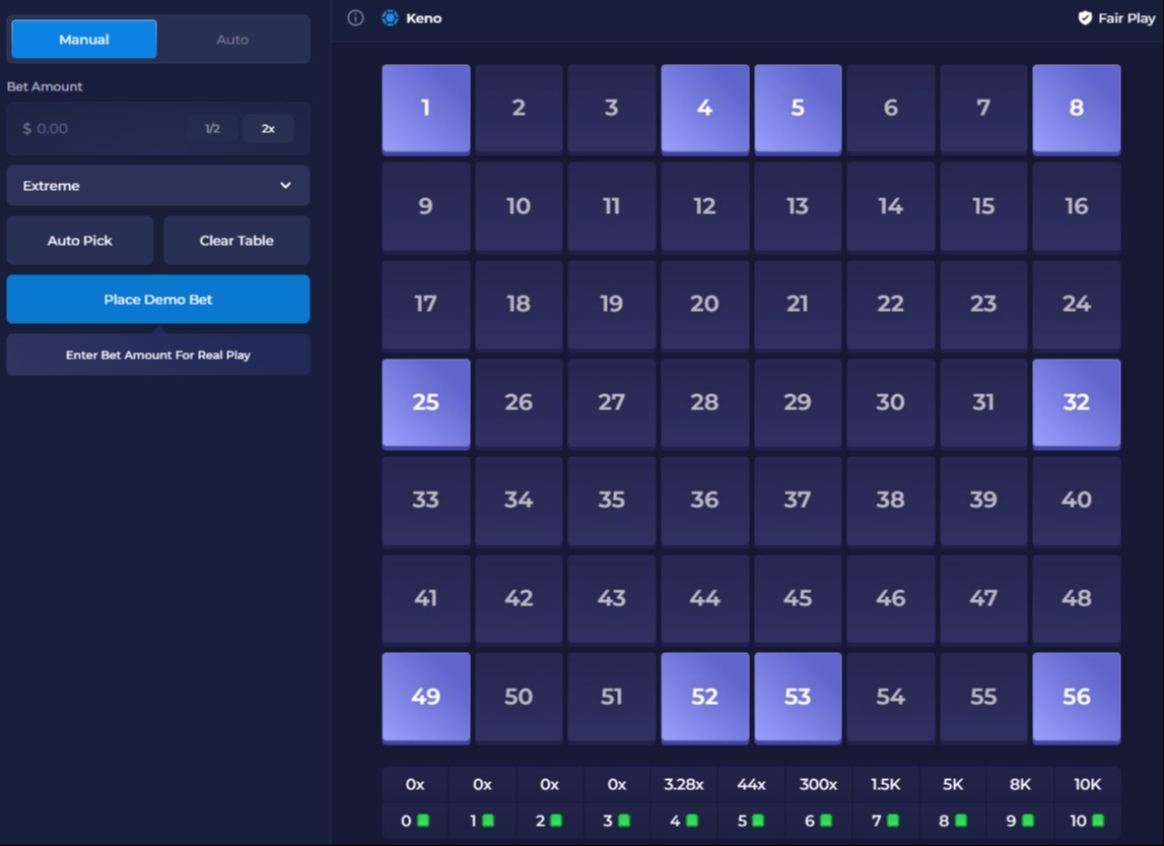Deselect number 56 tile
This screenshot has height=846, width=1164.
coord(1076,697)
